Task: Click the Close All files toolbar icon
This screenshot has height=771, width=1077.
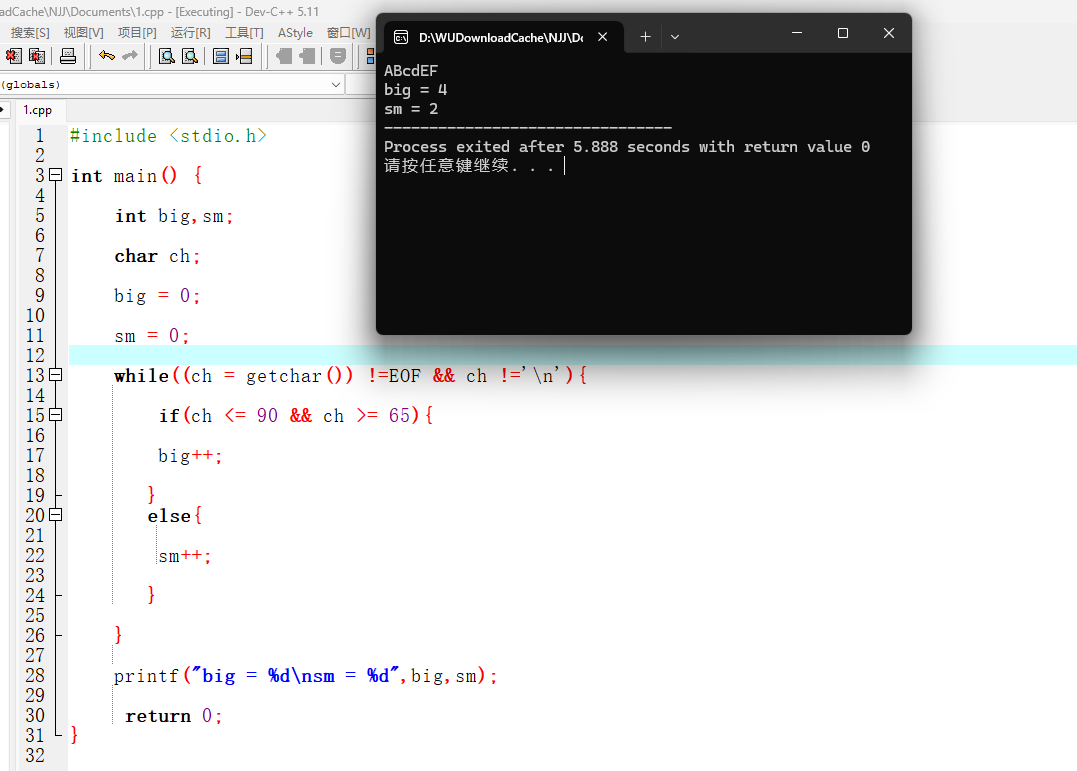Action: click(x=37, y=56)
